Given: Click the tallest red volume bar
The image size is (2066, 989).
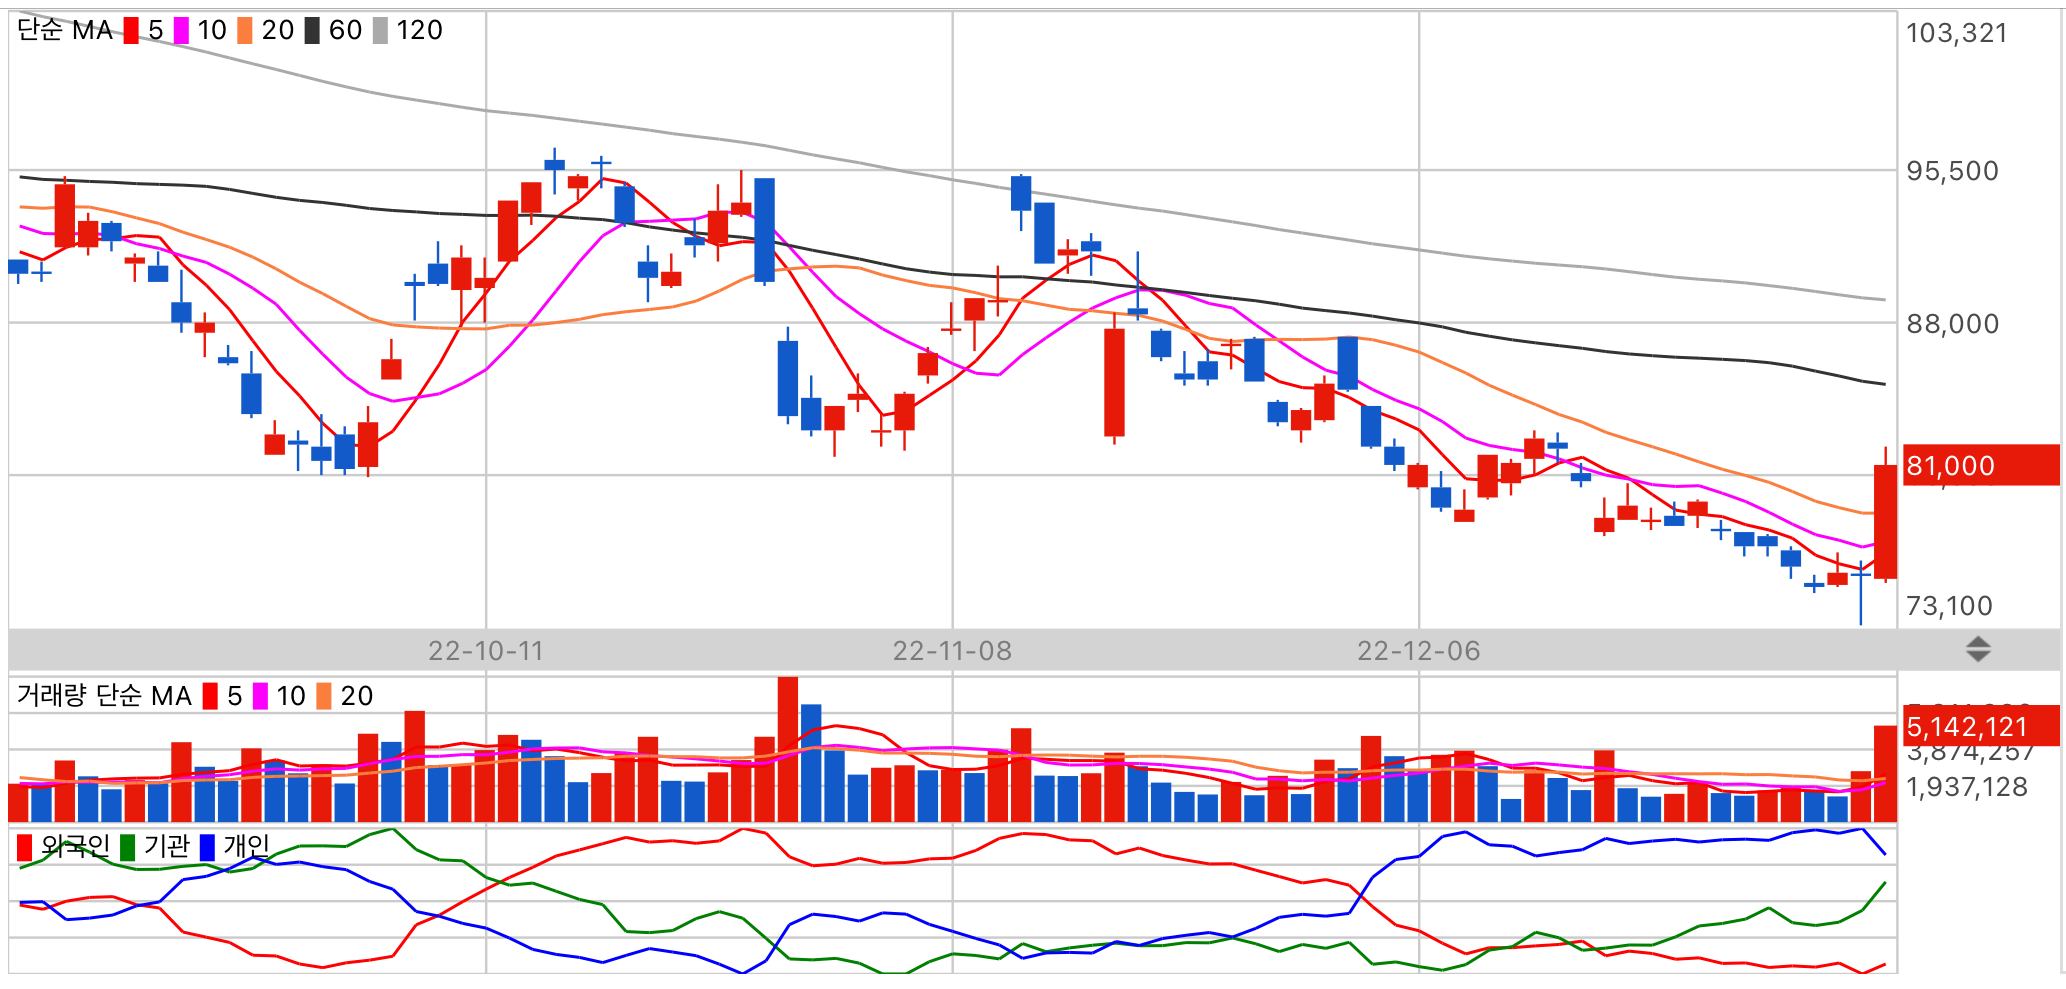Looking at the screenshot, I should coord(788,750).
